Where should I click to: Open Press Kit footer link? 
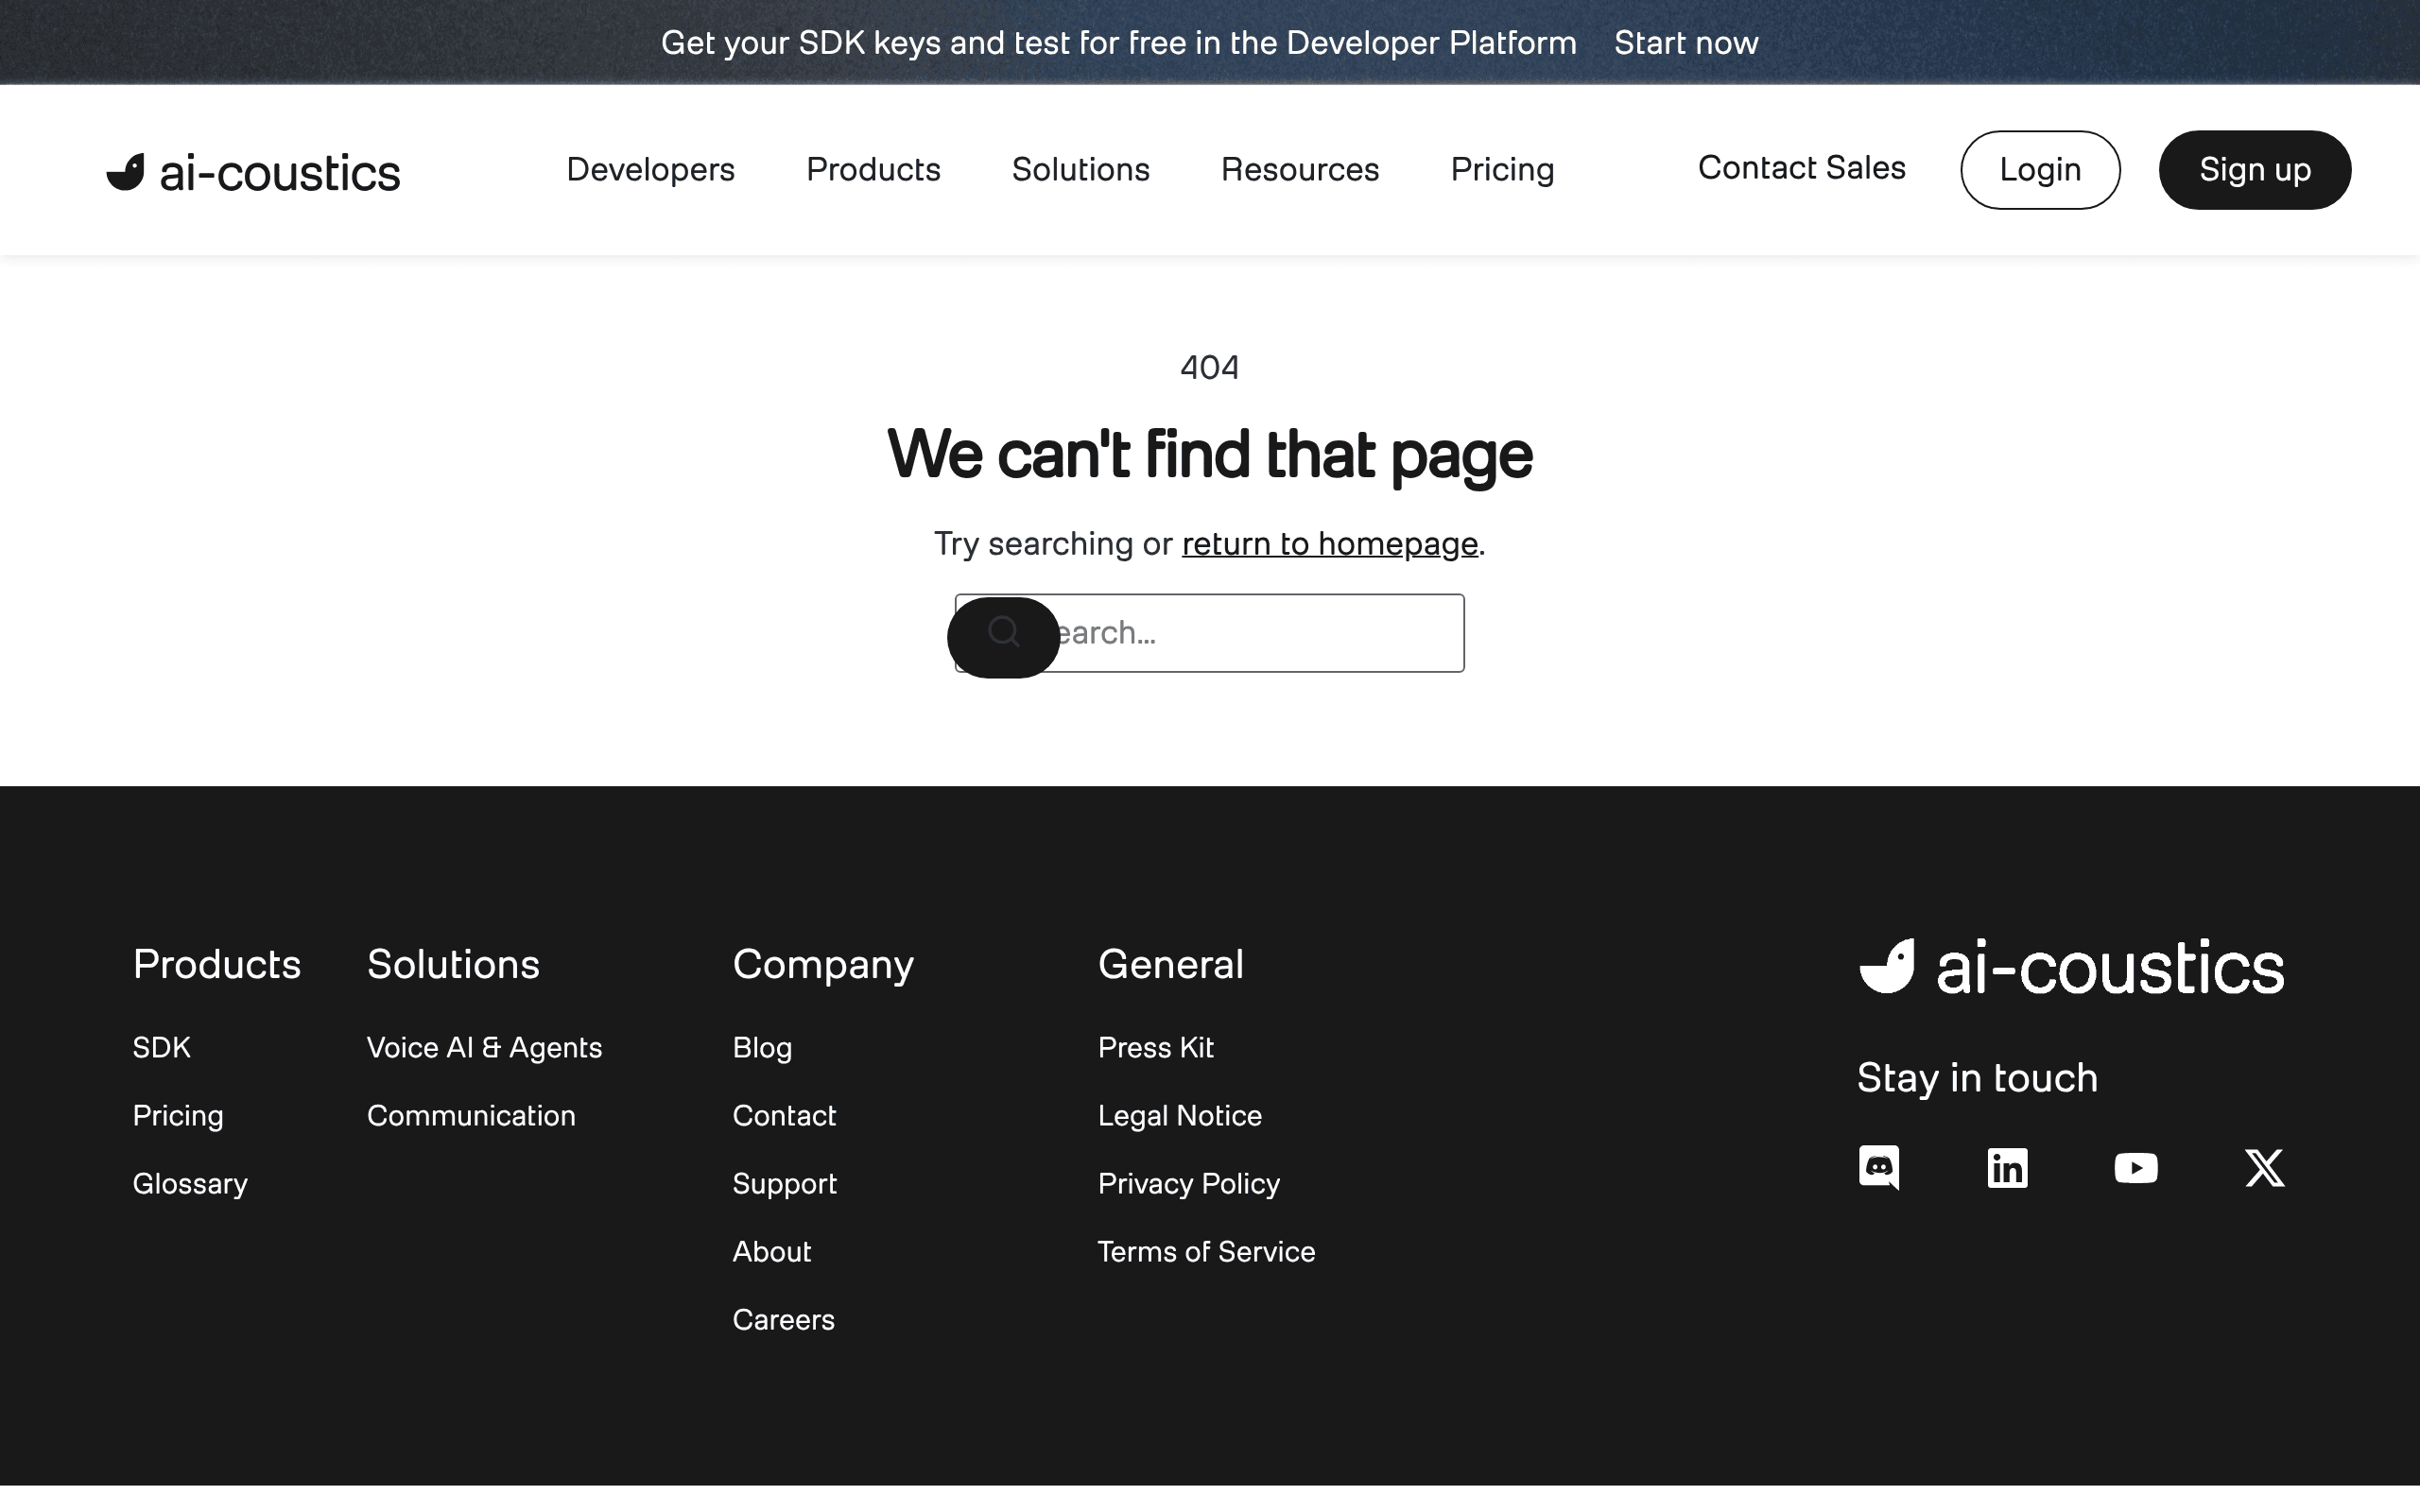1155,1047
